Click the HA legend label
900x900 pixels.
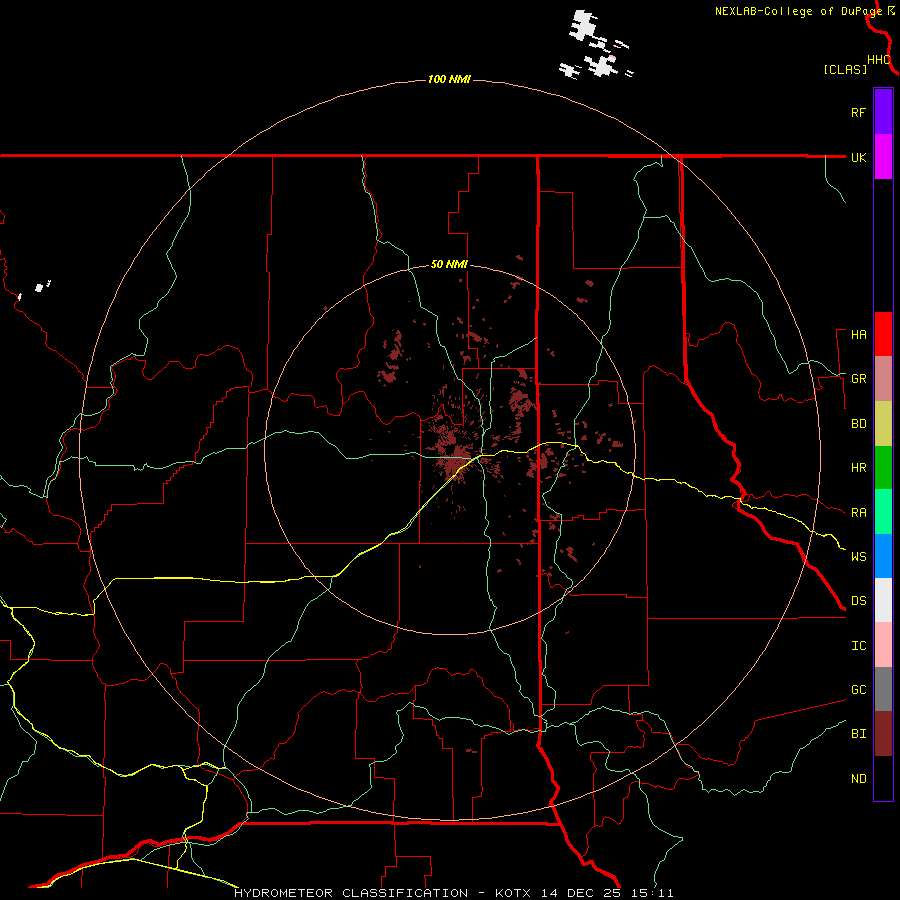[858, 335]
